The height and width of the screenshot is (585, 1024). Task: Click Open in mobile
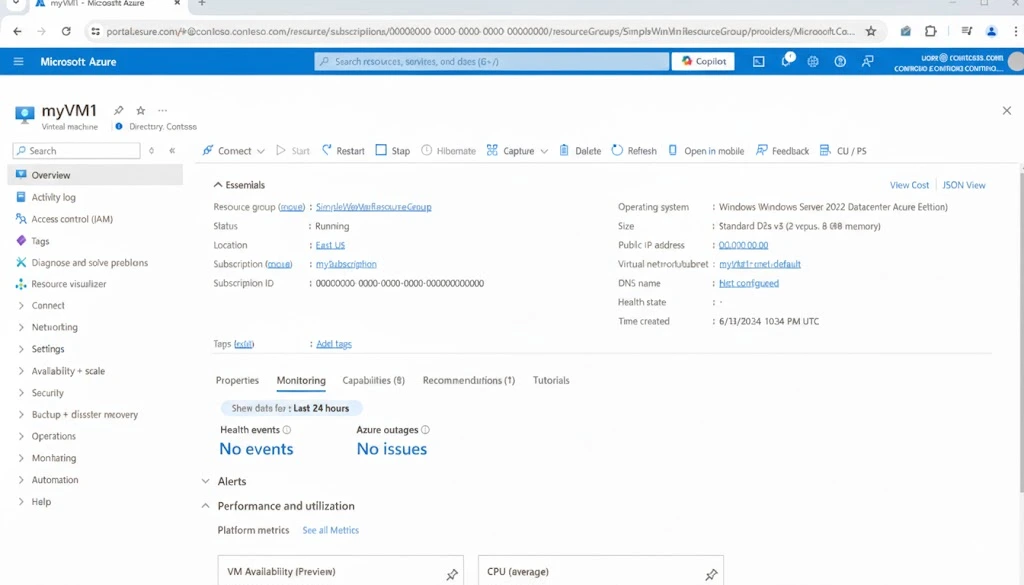pyautogui.click(x=706, y=151)
